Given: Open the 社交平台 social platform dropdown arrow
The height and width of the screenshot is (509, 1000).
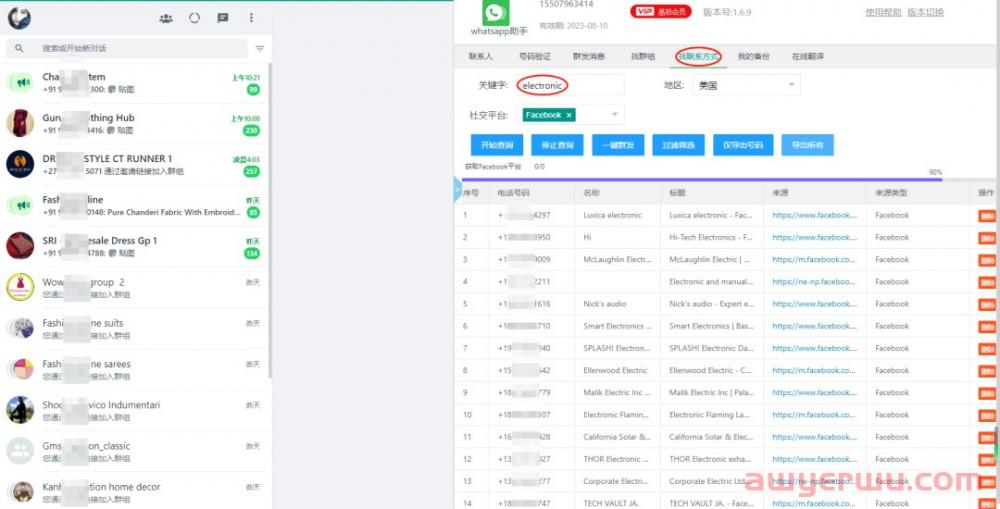Looking at the screenshot, I should pyautogui.click(x=615, y=115).
